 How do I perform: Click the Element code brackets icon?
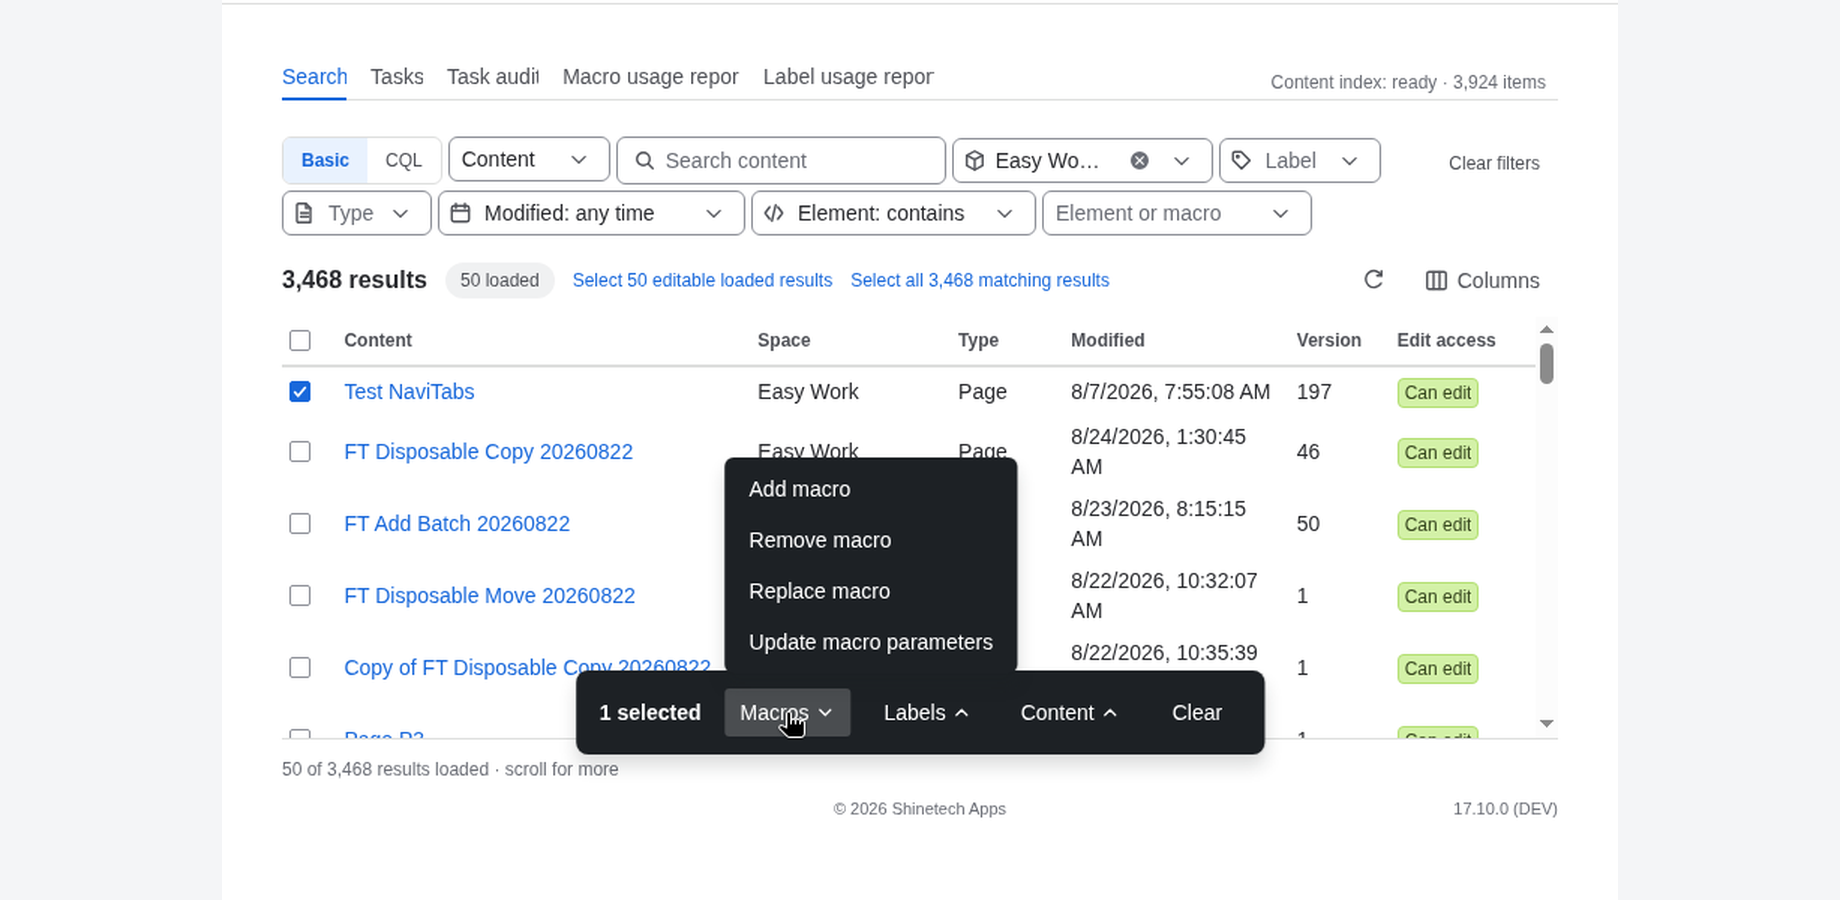773,213
